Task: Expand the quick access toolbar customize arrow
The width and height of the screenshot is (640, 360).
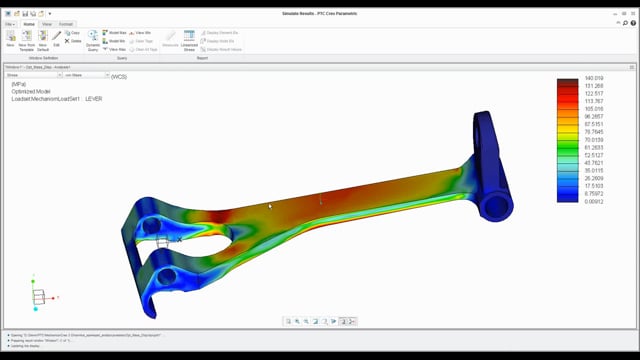Action: click(50, 14)
